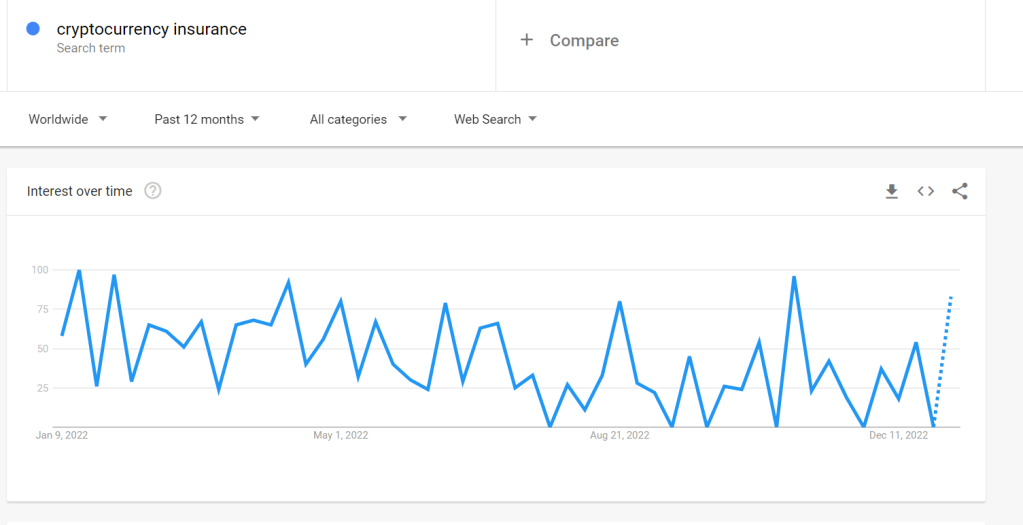This screenshot has height=525, width=1023.
Task: Click the Aug 21, 2022 axis label
Action: click(x=620, y=436)
